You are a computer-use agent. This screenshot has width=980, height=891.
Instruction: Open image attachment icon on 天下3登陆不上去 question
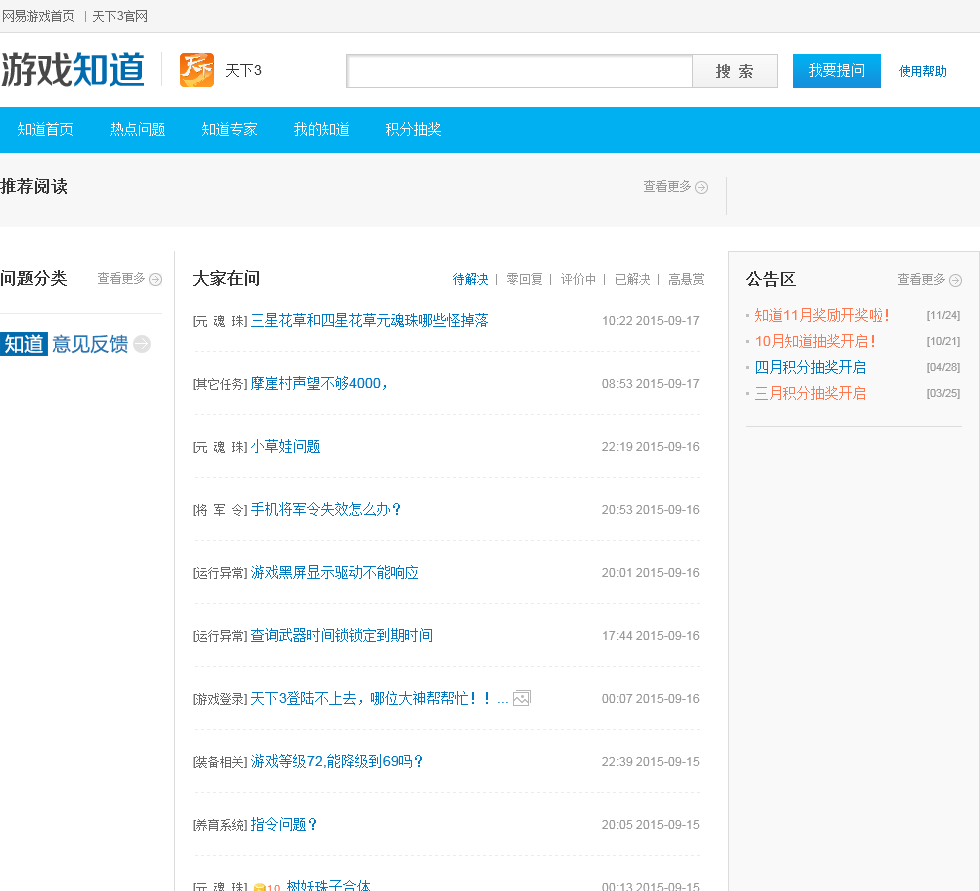tap(521, 698)
